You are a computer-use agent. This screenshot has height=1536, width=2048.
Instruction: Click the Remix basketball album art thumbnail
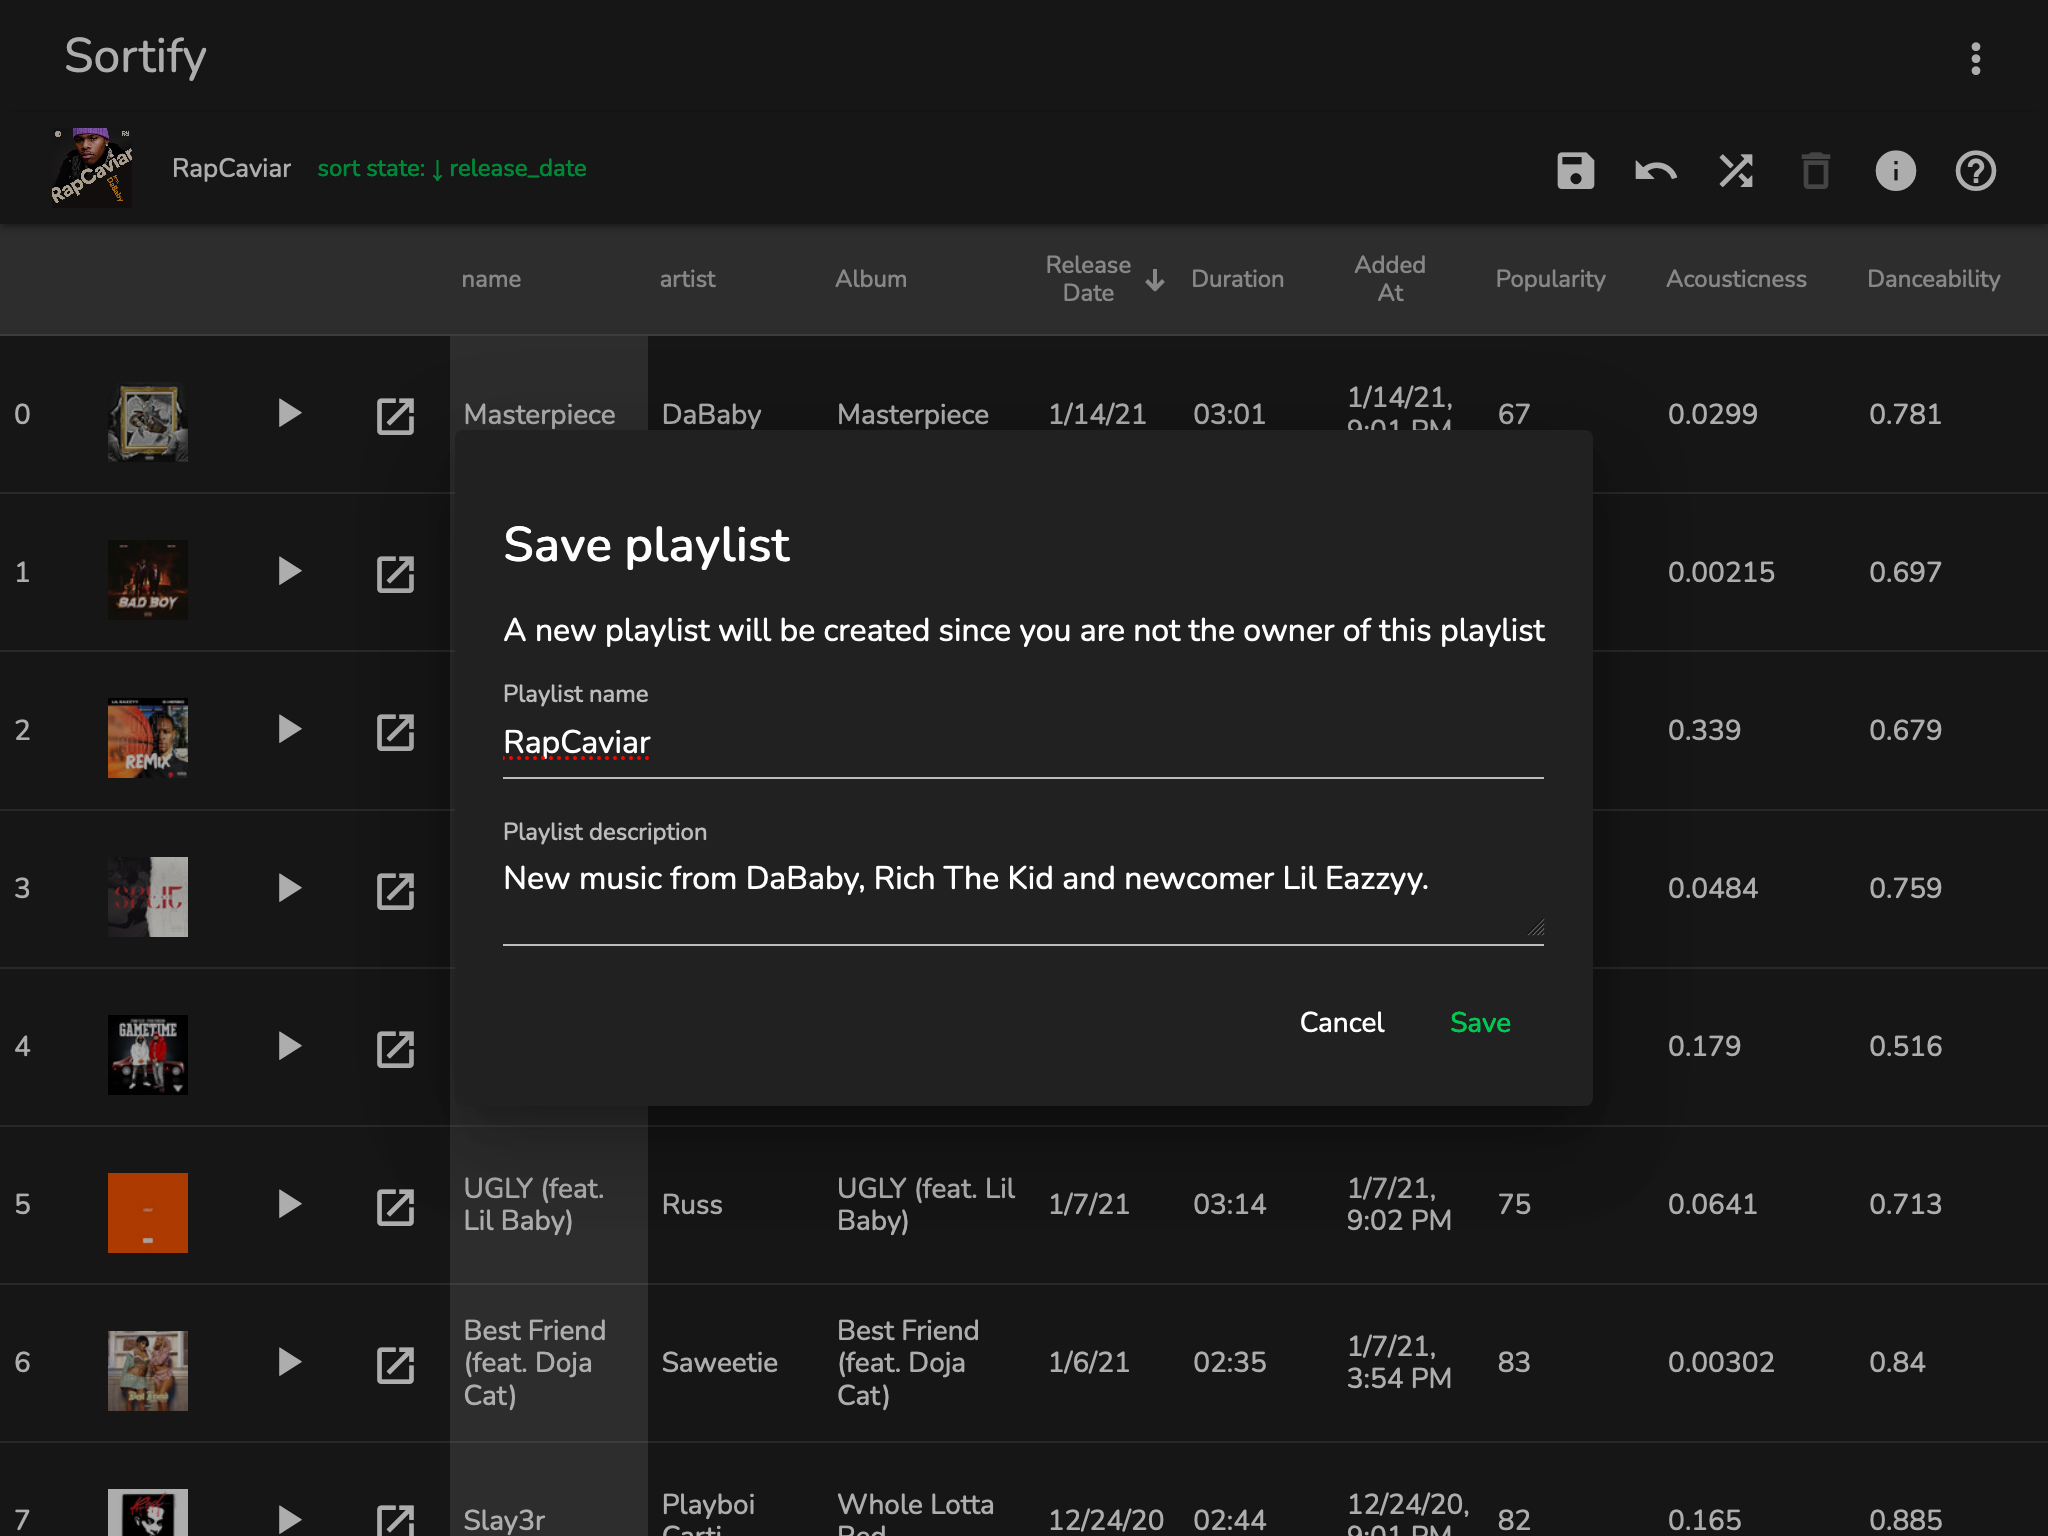[148, 738]
